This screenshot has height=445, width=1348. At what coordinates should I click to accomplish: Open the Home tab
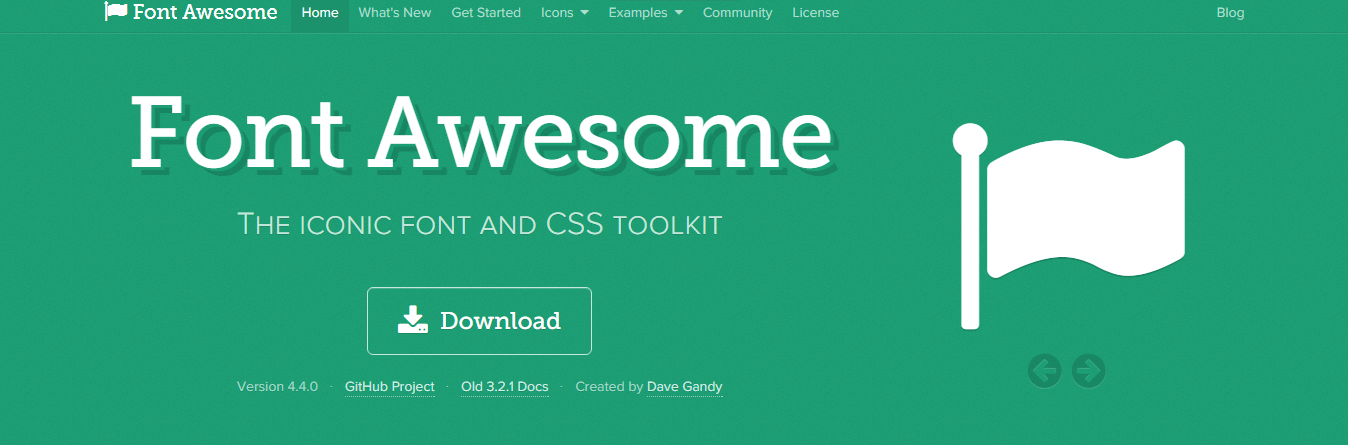320,13
